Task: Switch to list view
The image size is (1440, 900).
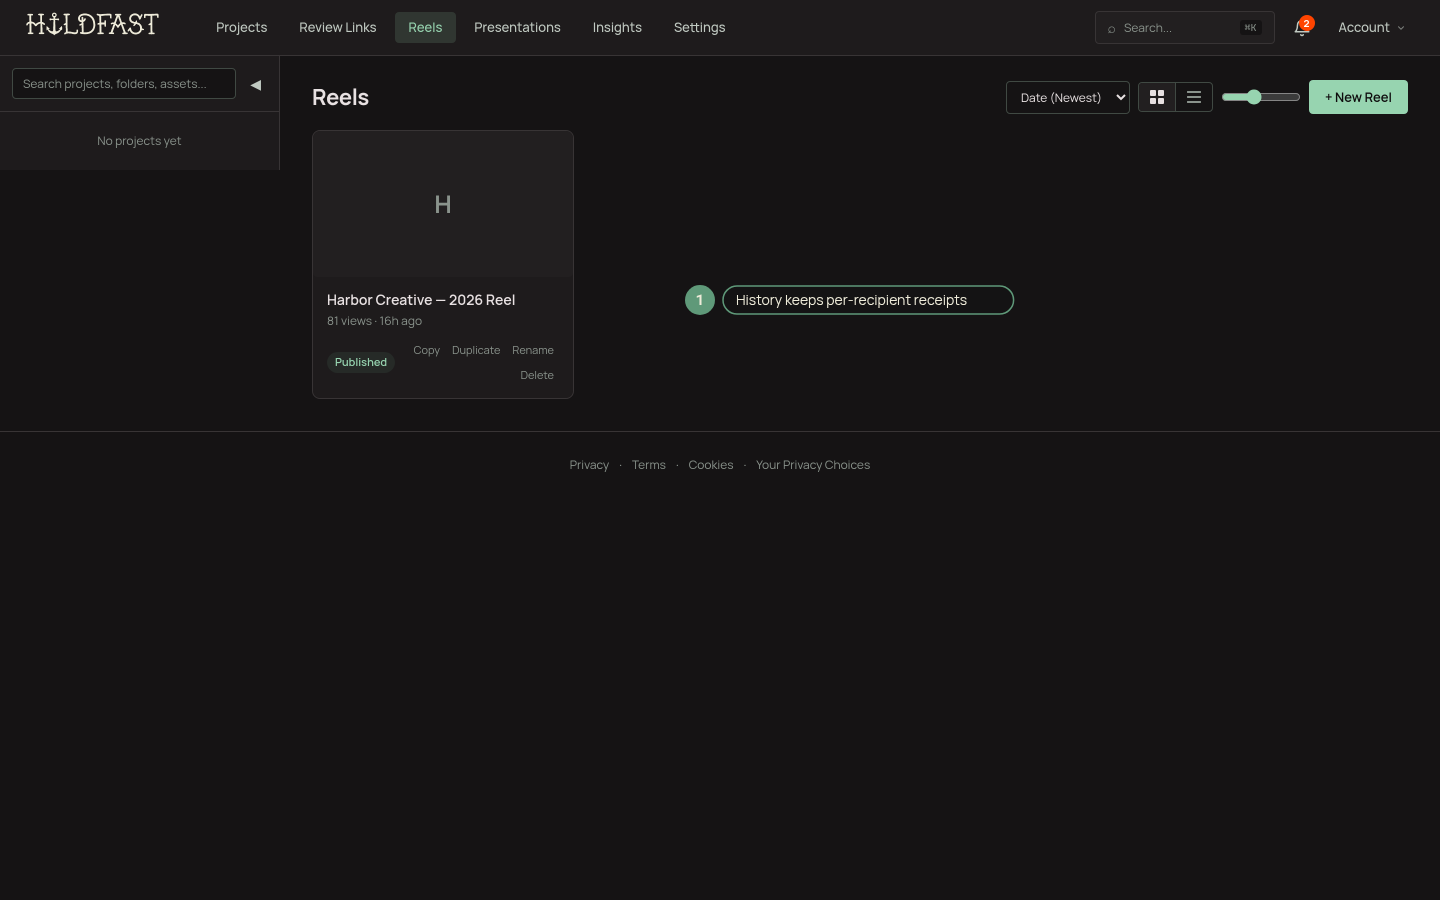Action: [x=1194, y=97]
